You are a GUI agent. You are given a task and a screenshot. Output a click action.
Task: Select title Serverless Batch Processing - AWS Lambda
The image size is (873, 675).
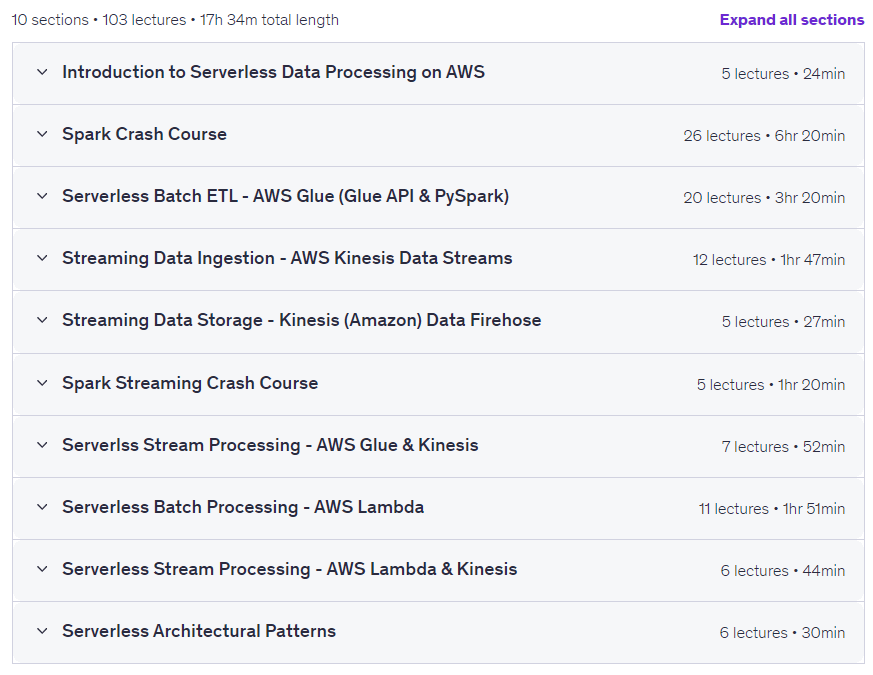[x=243, y=507]
